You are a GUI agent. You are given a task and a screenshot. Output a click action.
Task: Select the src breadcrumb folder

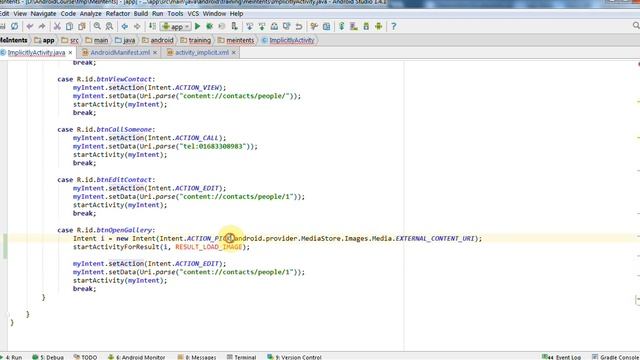point(70,40)
